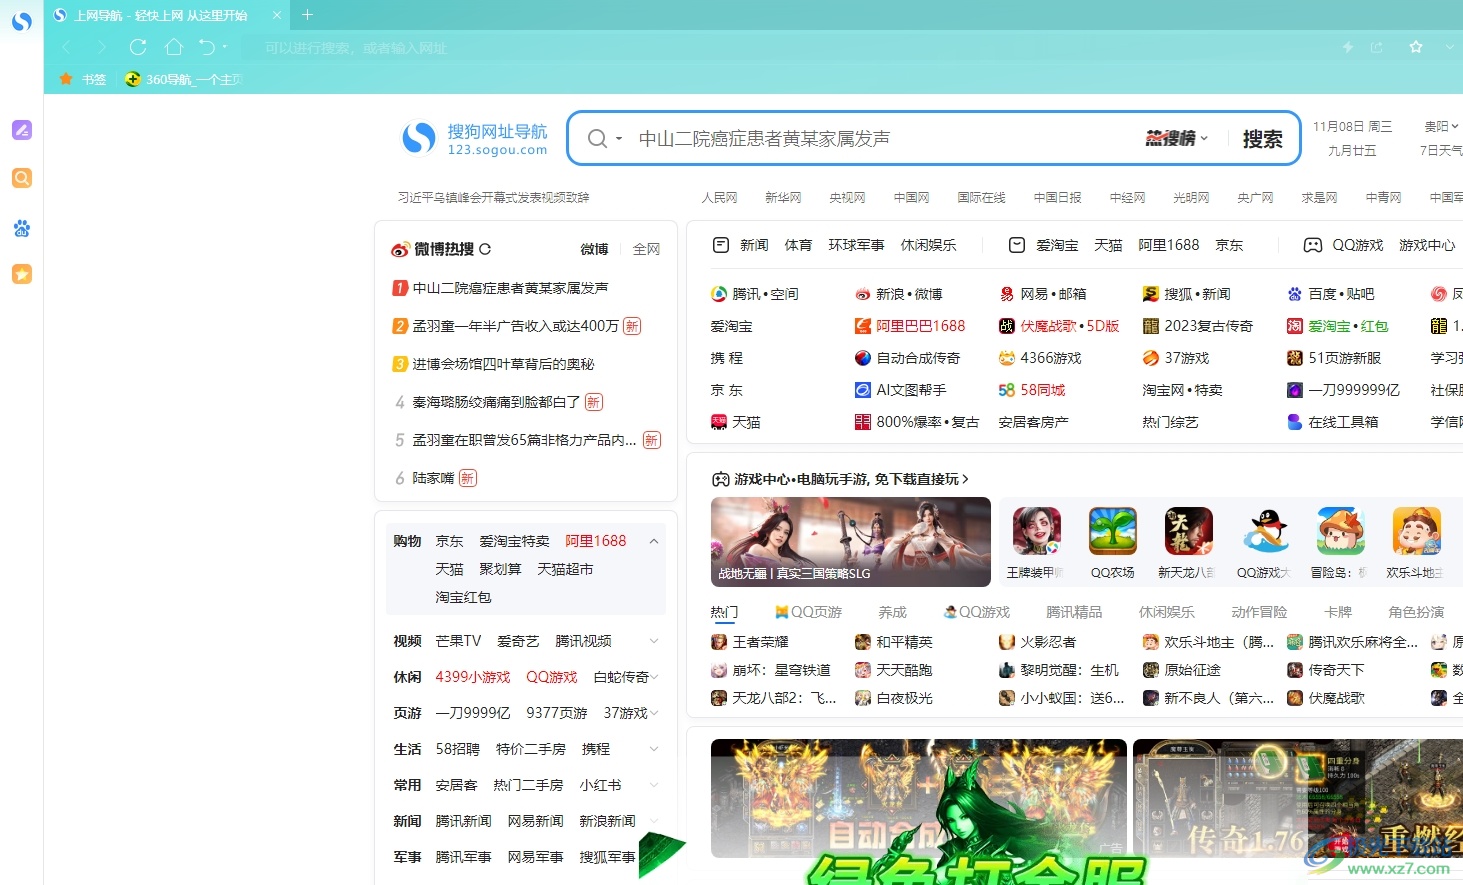Click the 搜索 search button
Viewport: 1463px width, 885px height.
click(1262, 139)
